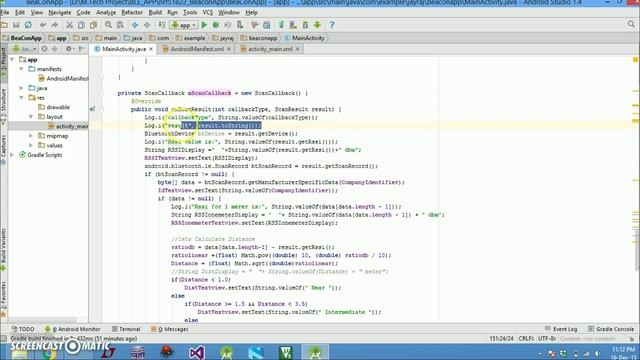This screenshot has width=640, height=360.
Task: Click the AVD Manager icon
Action: point(293,25)
